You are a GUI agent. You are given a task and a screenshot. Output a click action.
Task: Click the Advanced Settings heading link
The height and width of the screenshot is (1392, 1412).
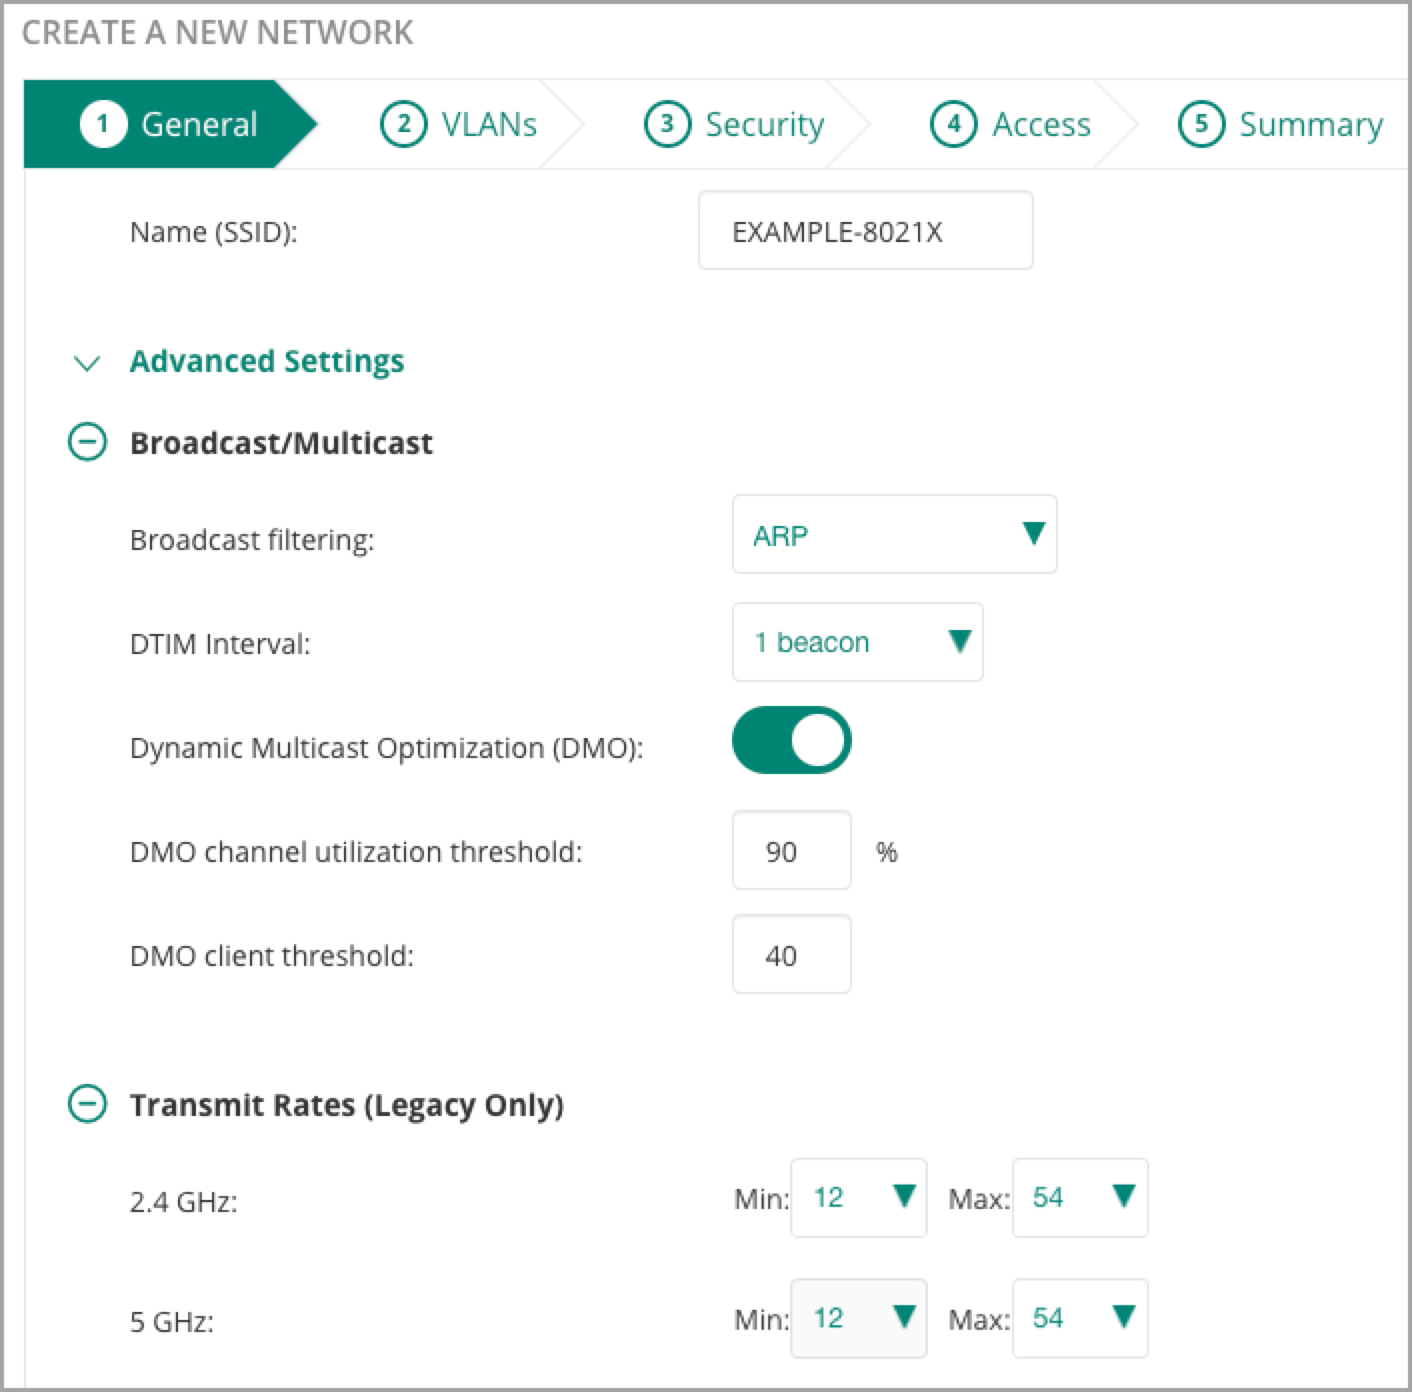point(267,361)
